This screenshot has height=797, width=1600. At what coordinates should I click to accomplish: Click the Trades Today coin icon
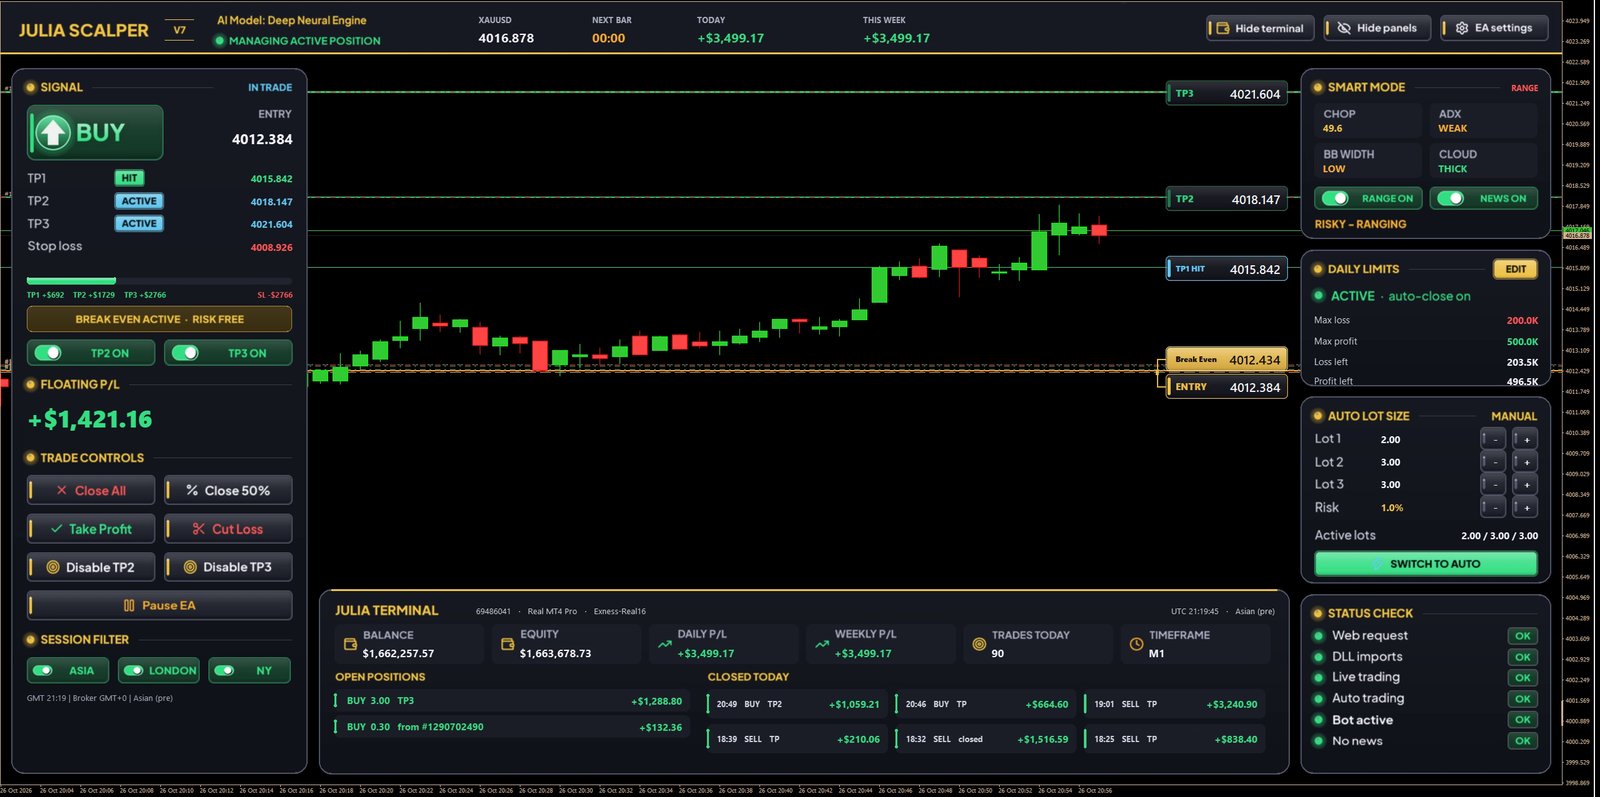[979, 644]
